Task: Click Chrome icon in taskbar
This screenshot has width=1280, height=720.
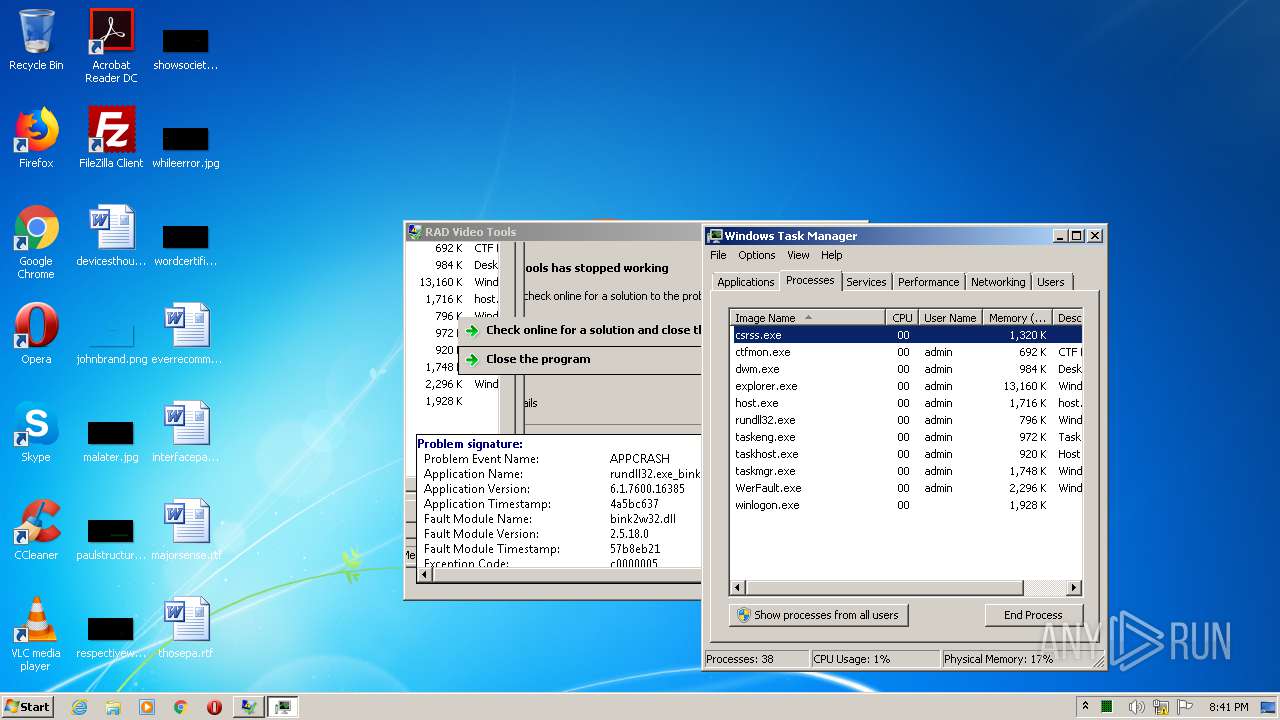Action: coord(181,707)
